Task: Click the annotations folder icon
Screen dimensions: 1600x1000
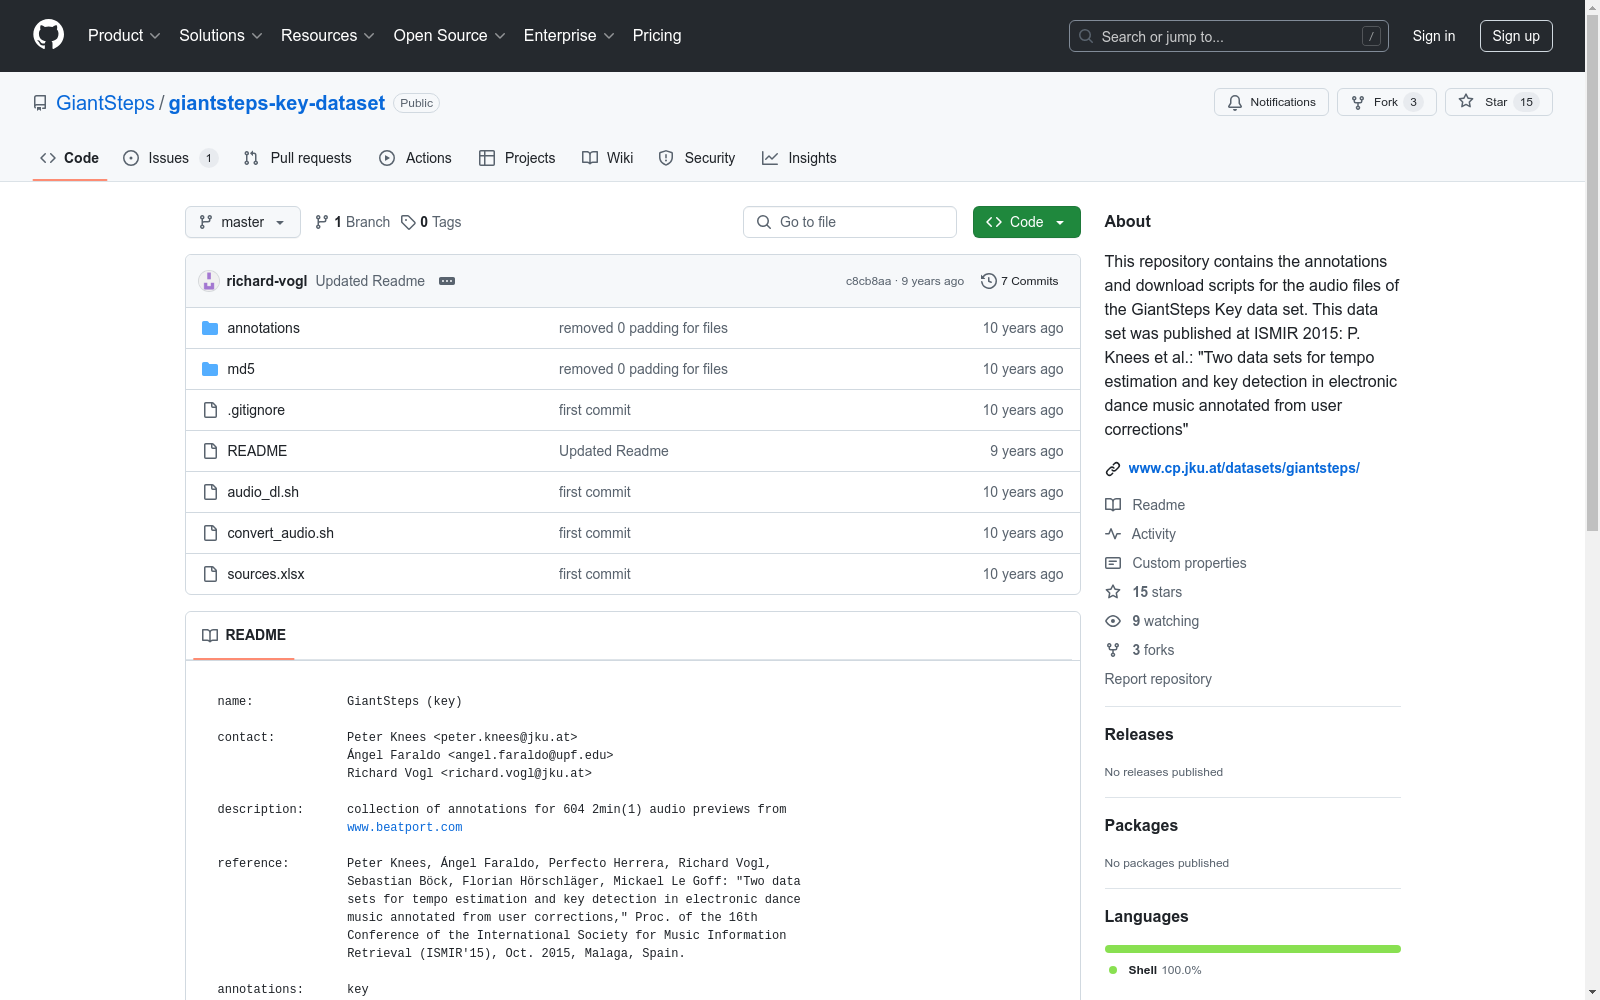Action: (x=210, y=328)
